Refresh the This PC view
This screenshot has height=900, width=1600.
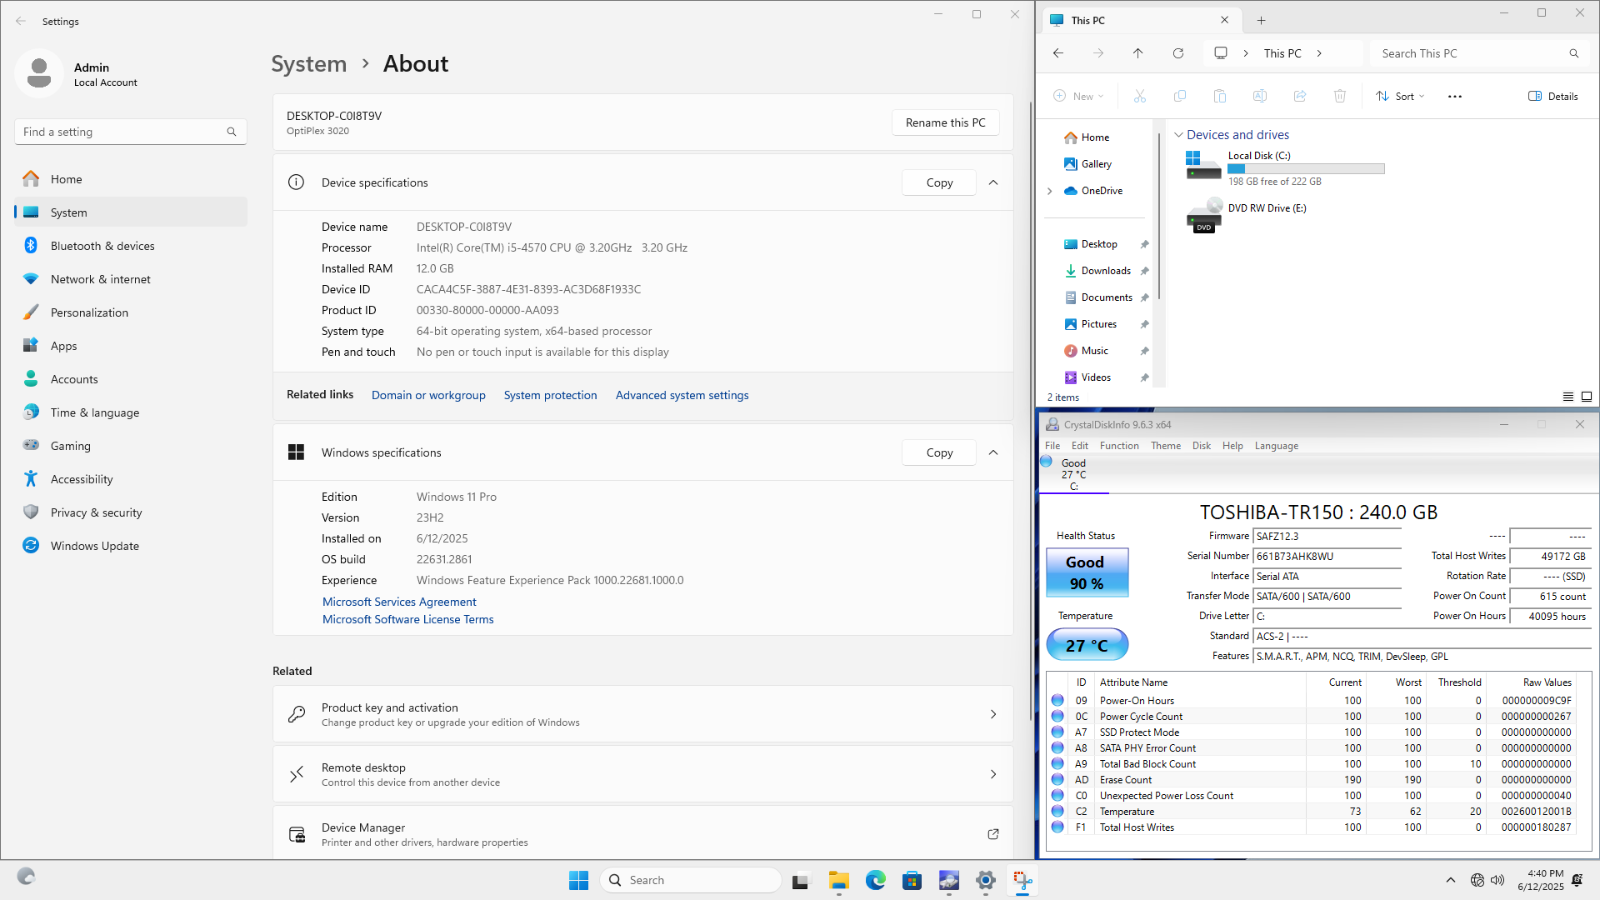[1178, 53]
